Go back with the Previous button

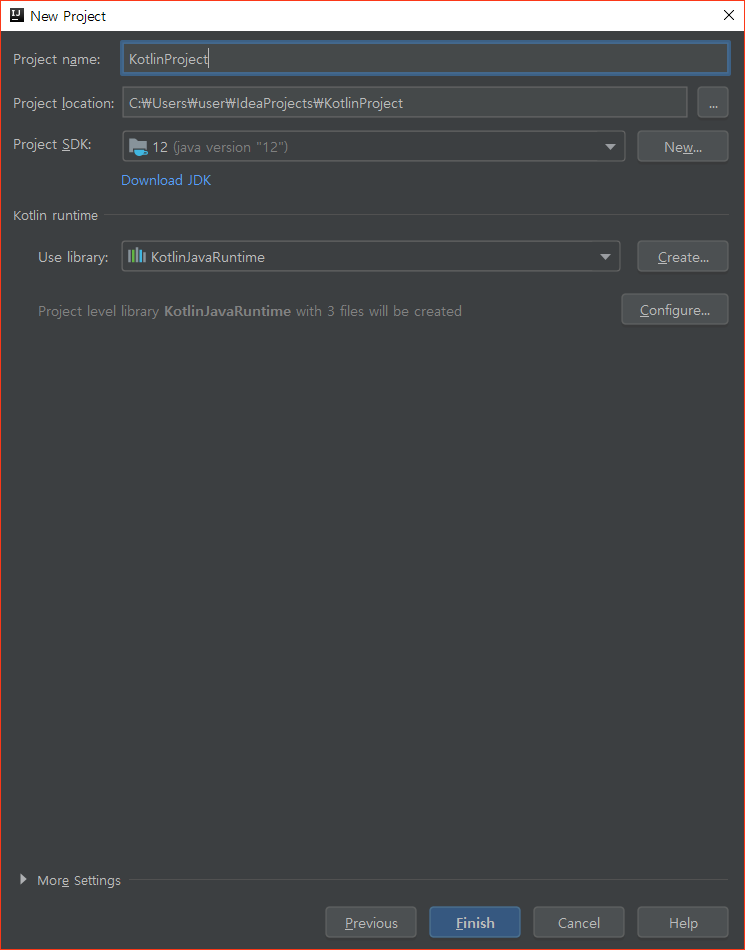pyautogui.click(x=371, y=923)
